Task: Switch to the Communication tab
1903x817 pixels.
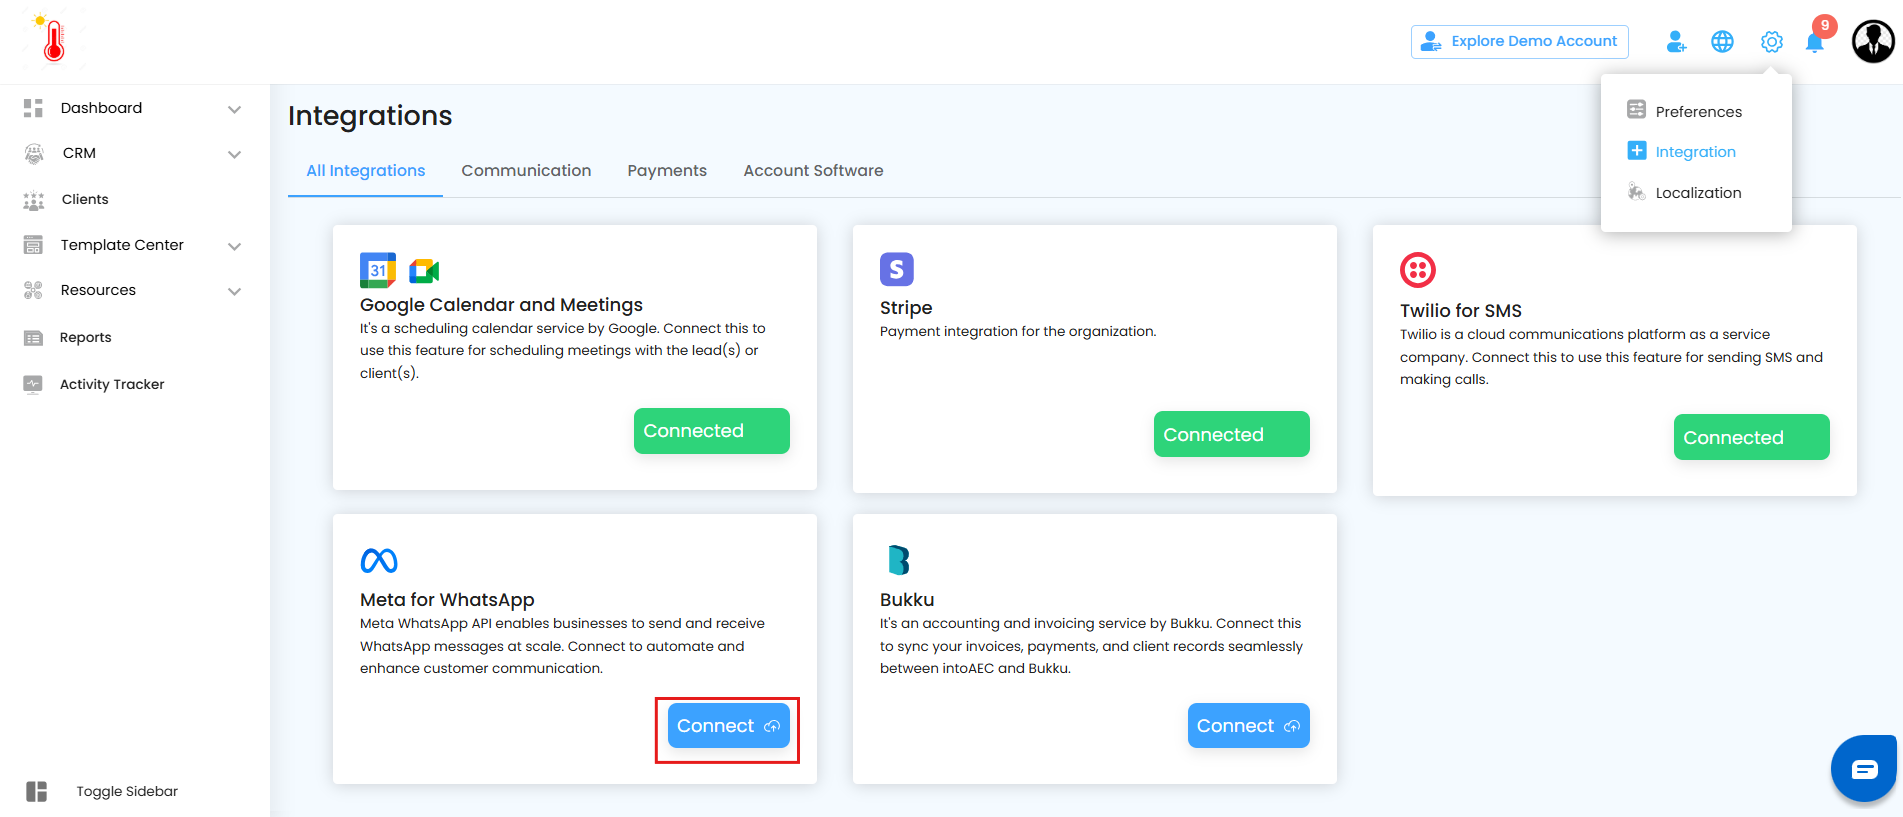Action: coord(526,171)
